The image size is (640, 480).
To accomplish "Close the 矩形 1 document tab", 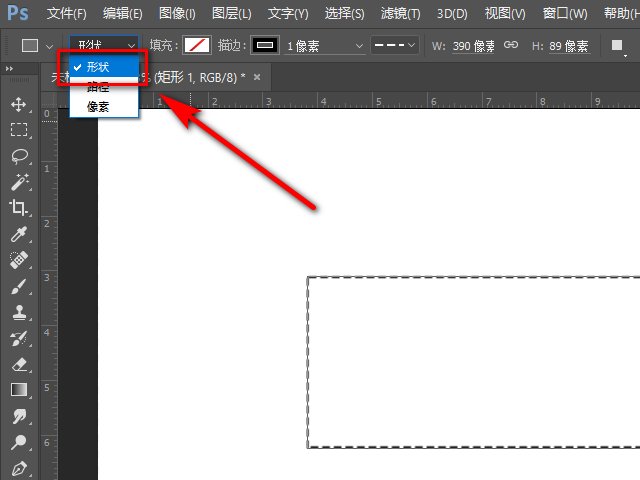I will coord(257,77).
